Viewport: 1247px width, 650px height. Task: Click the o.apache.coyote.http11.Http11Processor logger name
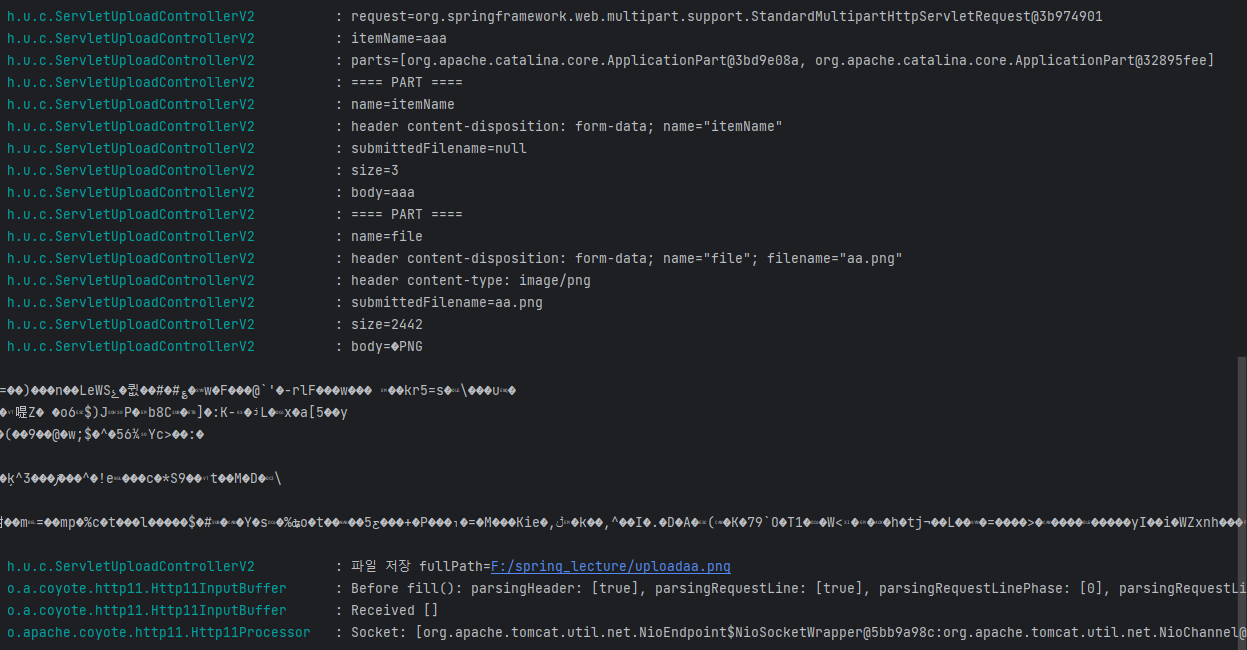(158, 632)
